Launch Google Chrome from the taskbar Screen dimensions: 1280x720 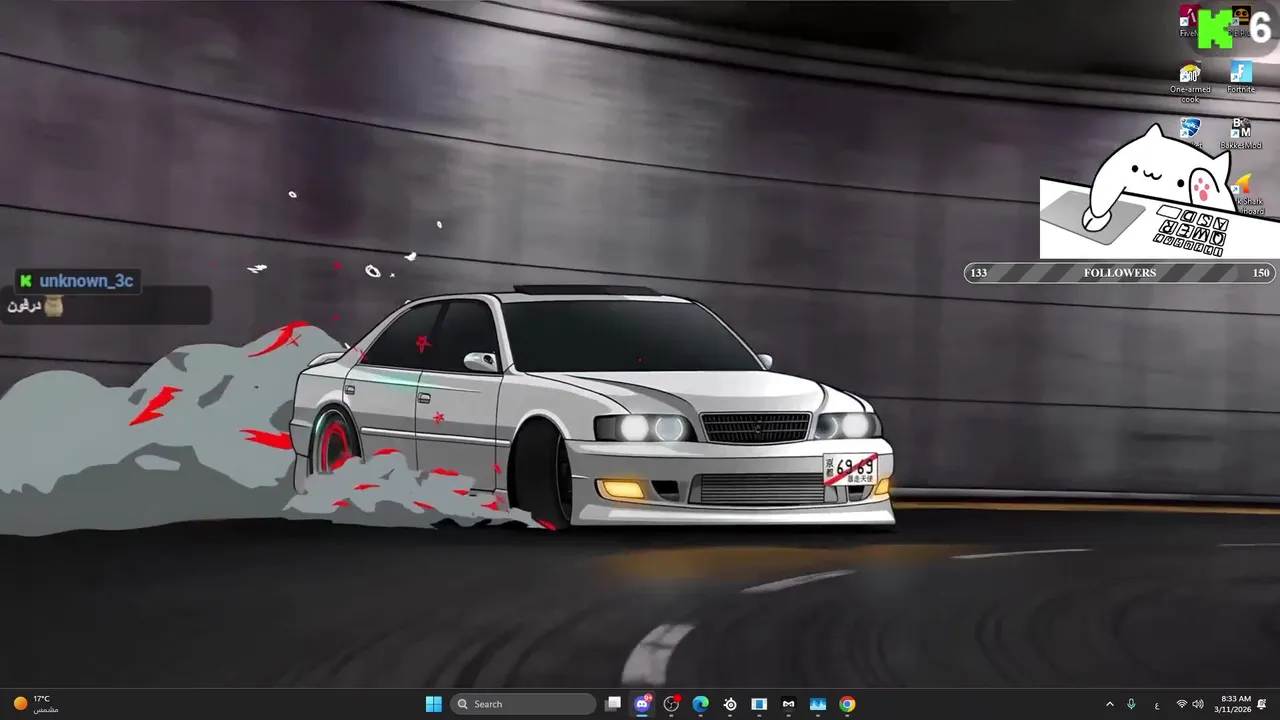coord(847,704)
